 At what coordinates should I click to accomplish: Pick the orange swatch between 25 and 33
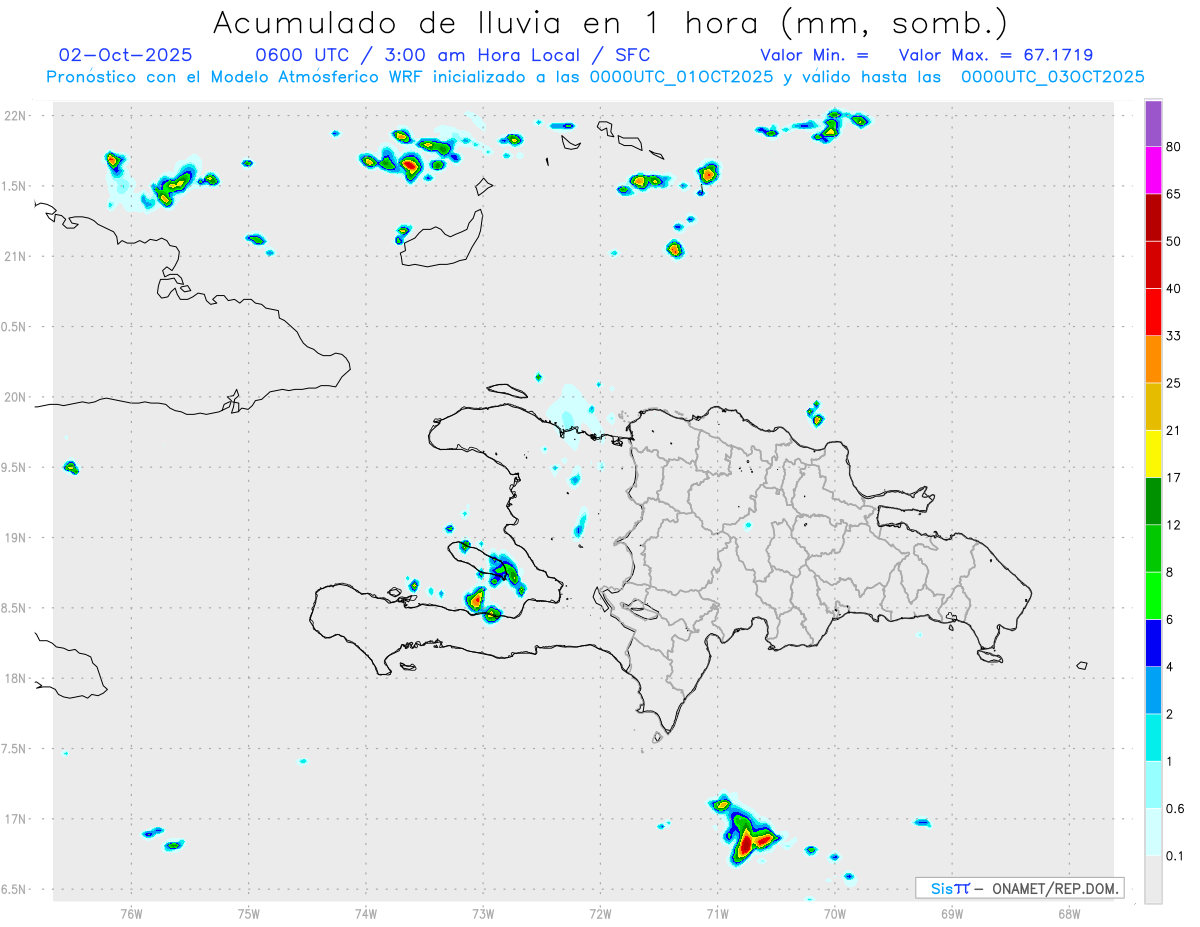(x=1153, y=359)
